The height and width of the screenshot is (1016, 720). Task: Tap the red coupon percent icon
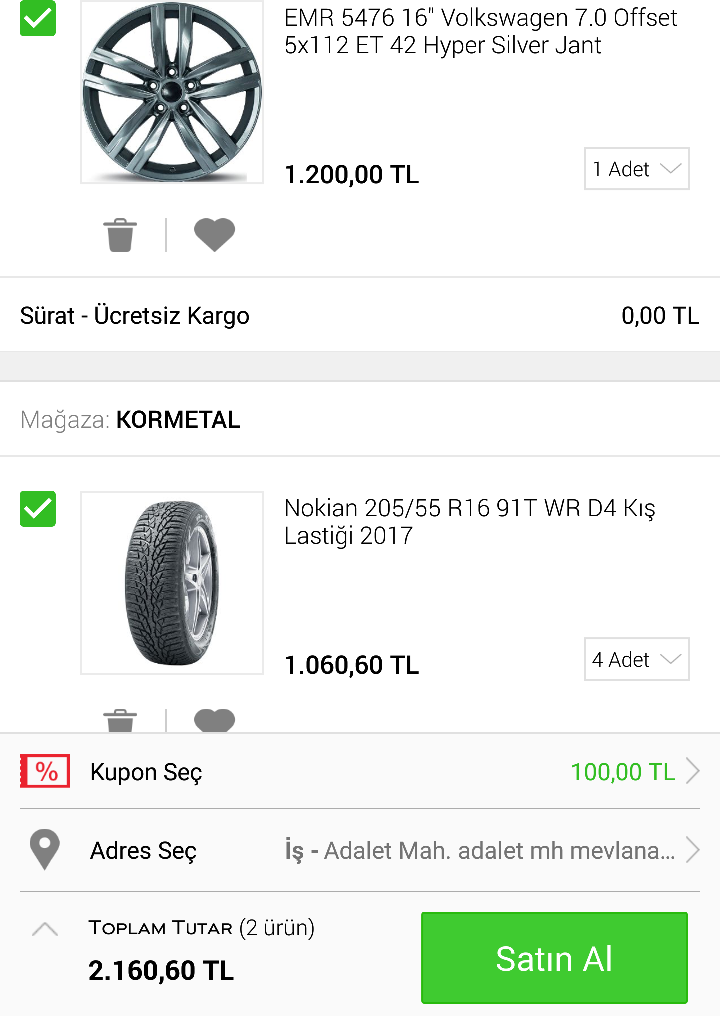tap(45, 772)
